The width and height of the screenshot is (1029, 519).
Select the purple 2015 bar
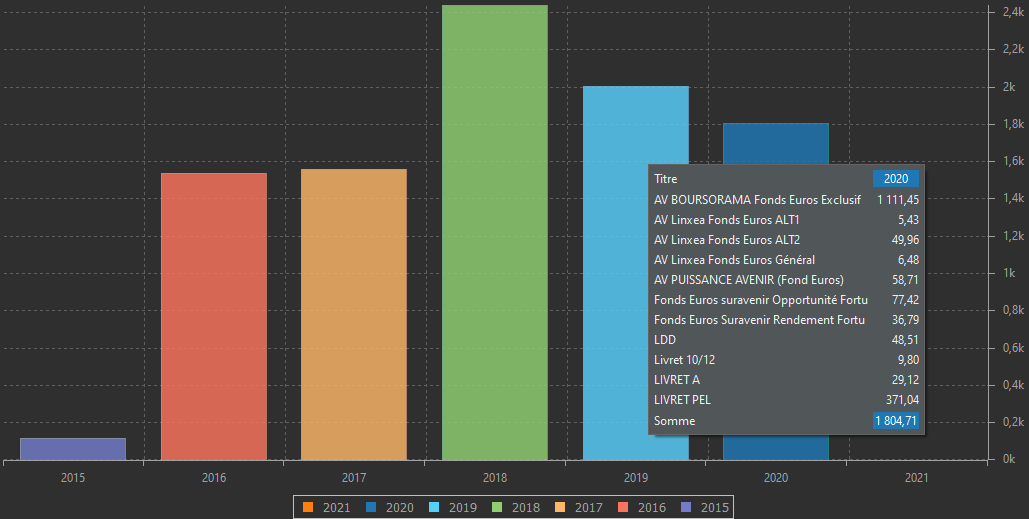click(73, 449)
